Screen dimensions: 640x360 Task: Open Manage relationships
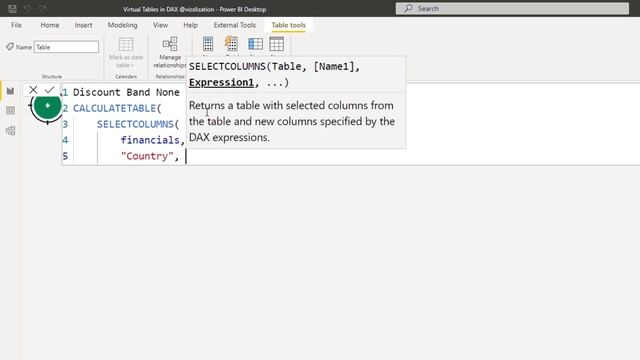[170, 53]
